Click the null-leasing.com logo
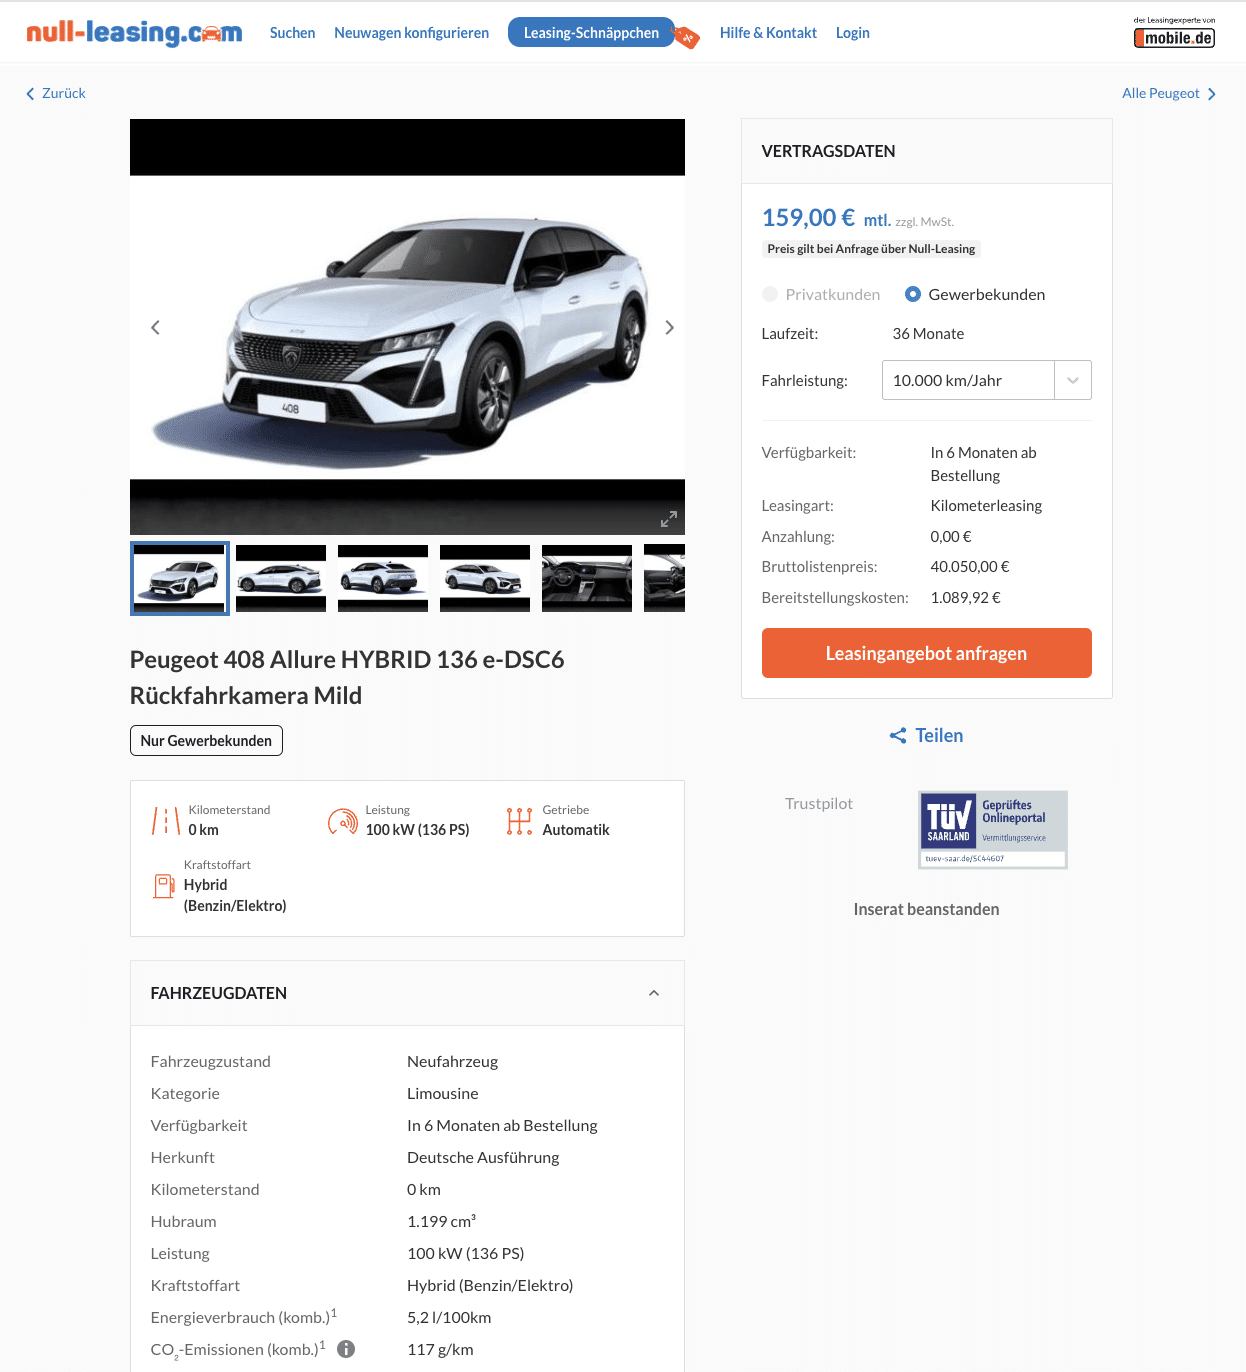The height and width of the screenshot is (1372, 1246). point(134,33)
